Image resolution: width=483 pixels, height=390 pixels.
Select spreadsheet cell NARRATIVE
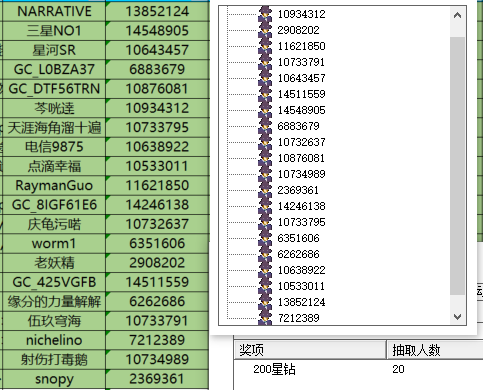pos(54,12)
